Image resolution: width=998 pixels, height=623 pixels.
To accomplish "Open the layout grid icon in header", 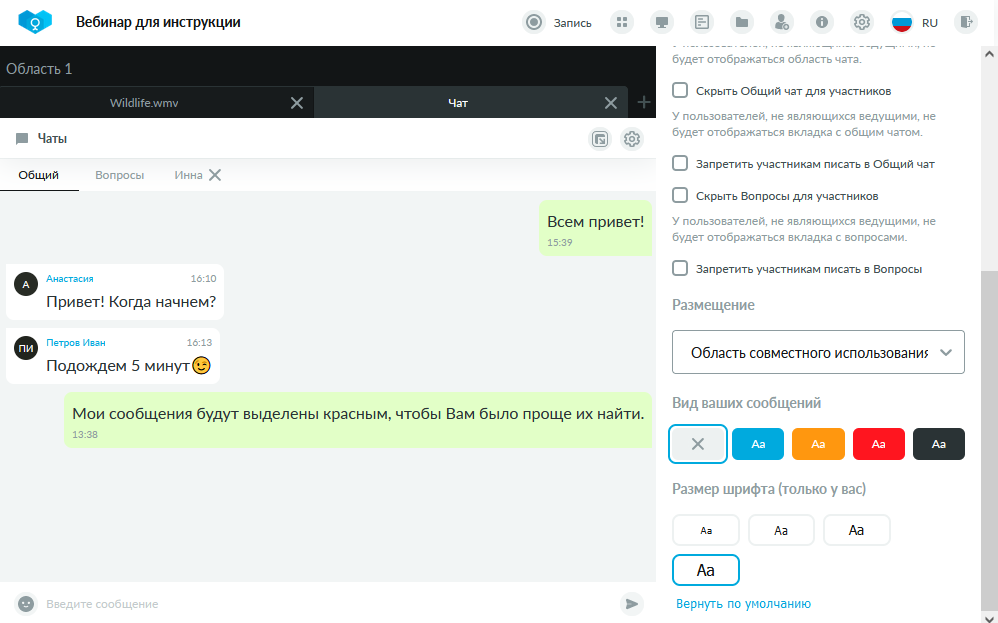I will click(622, 22).
